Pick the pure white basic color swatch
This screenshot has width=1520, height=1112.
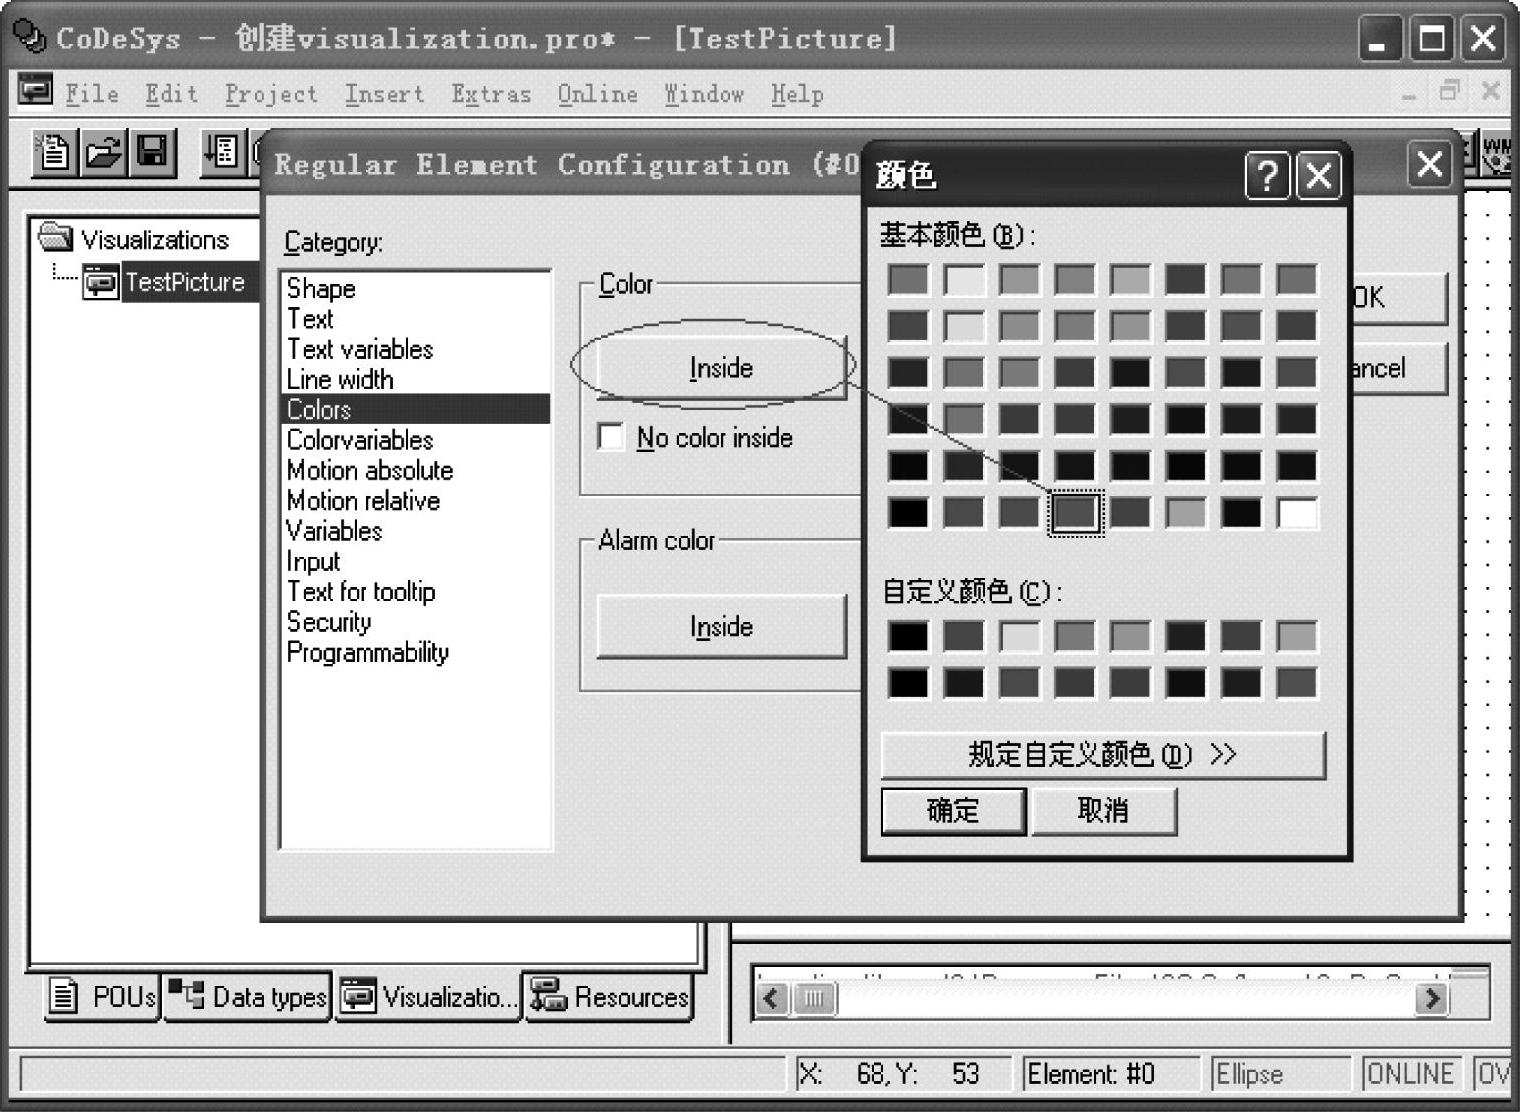coord(1297,513)
